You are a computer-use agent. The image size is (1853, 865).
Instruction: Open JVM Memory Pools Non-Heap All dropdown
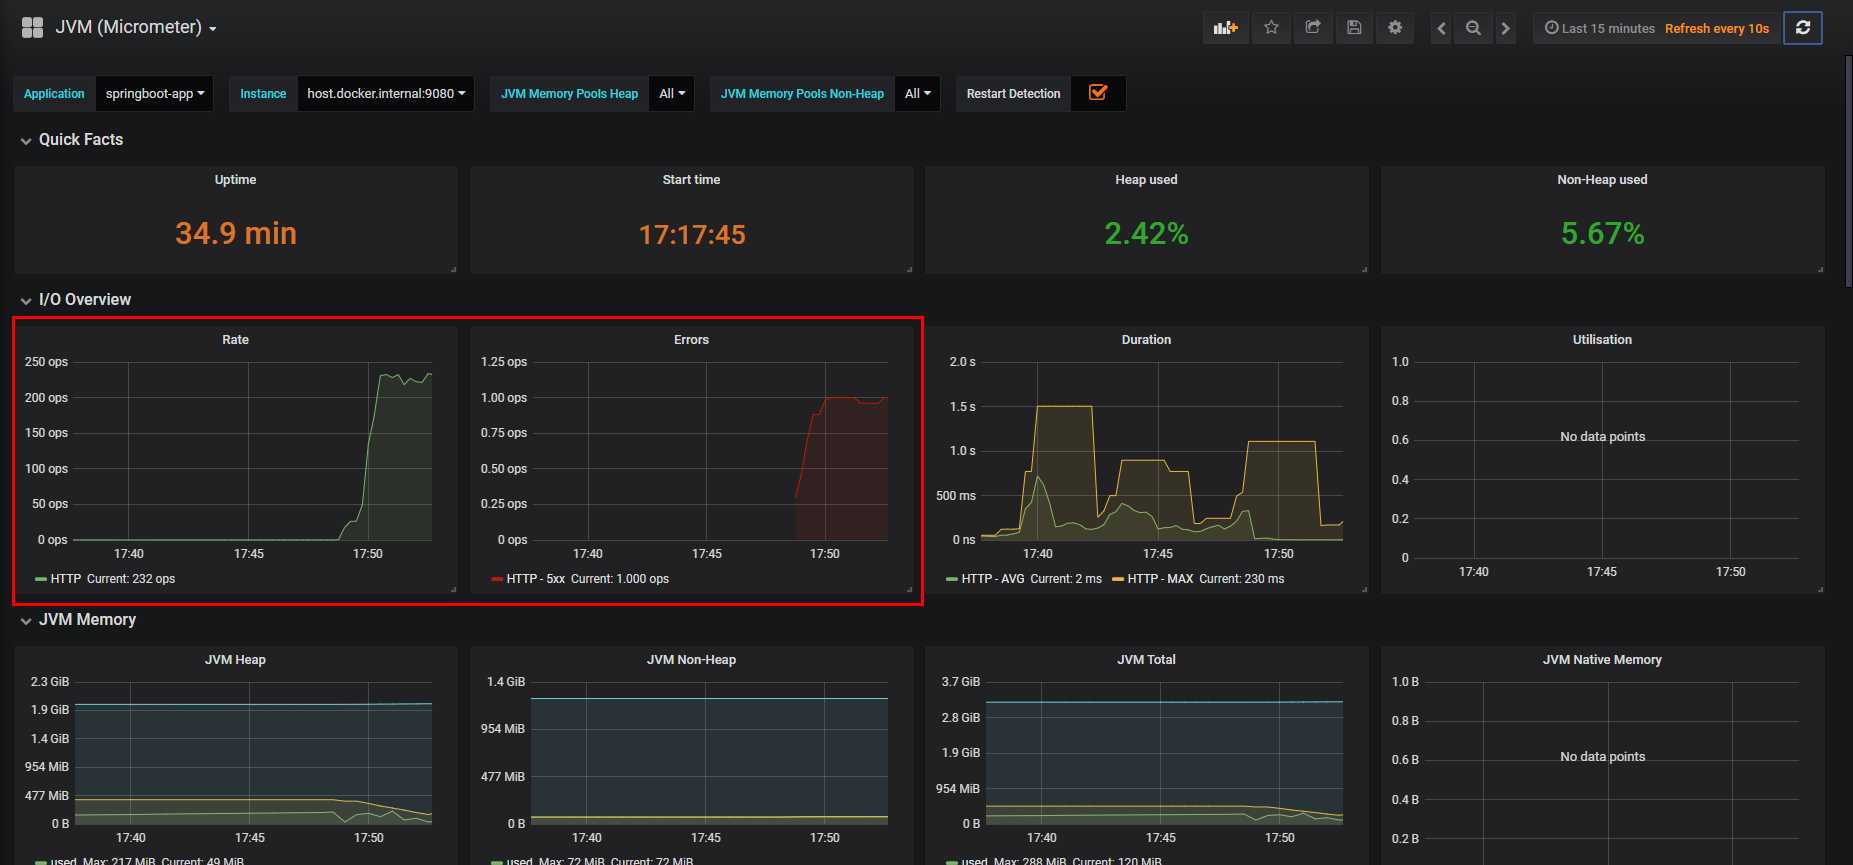(917, 93)
